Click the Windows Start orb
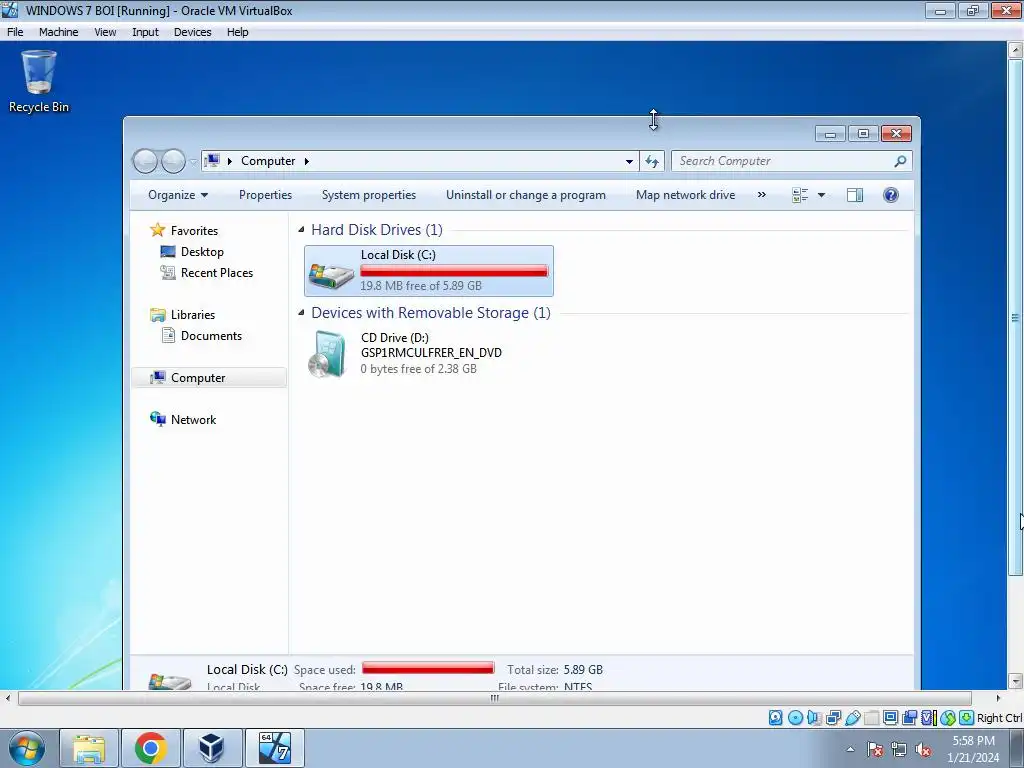The height and width of the screenshot is (768, 1024). [27, 748]
